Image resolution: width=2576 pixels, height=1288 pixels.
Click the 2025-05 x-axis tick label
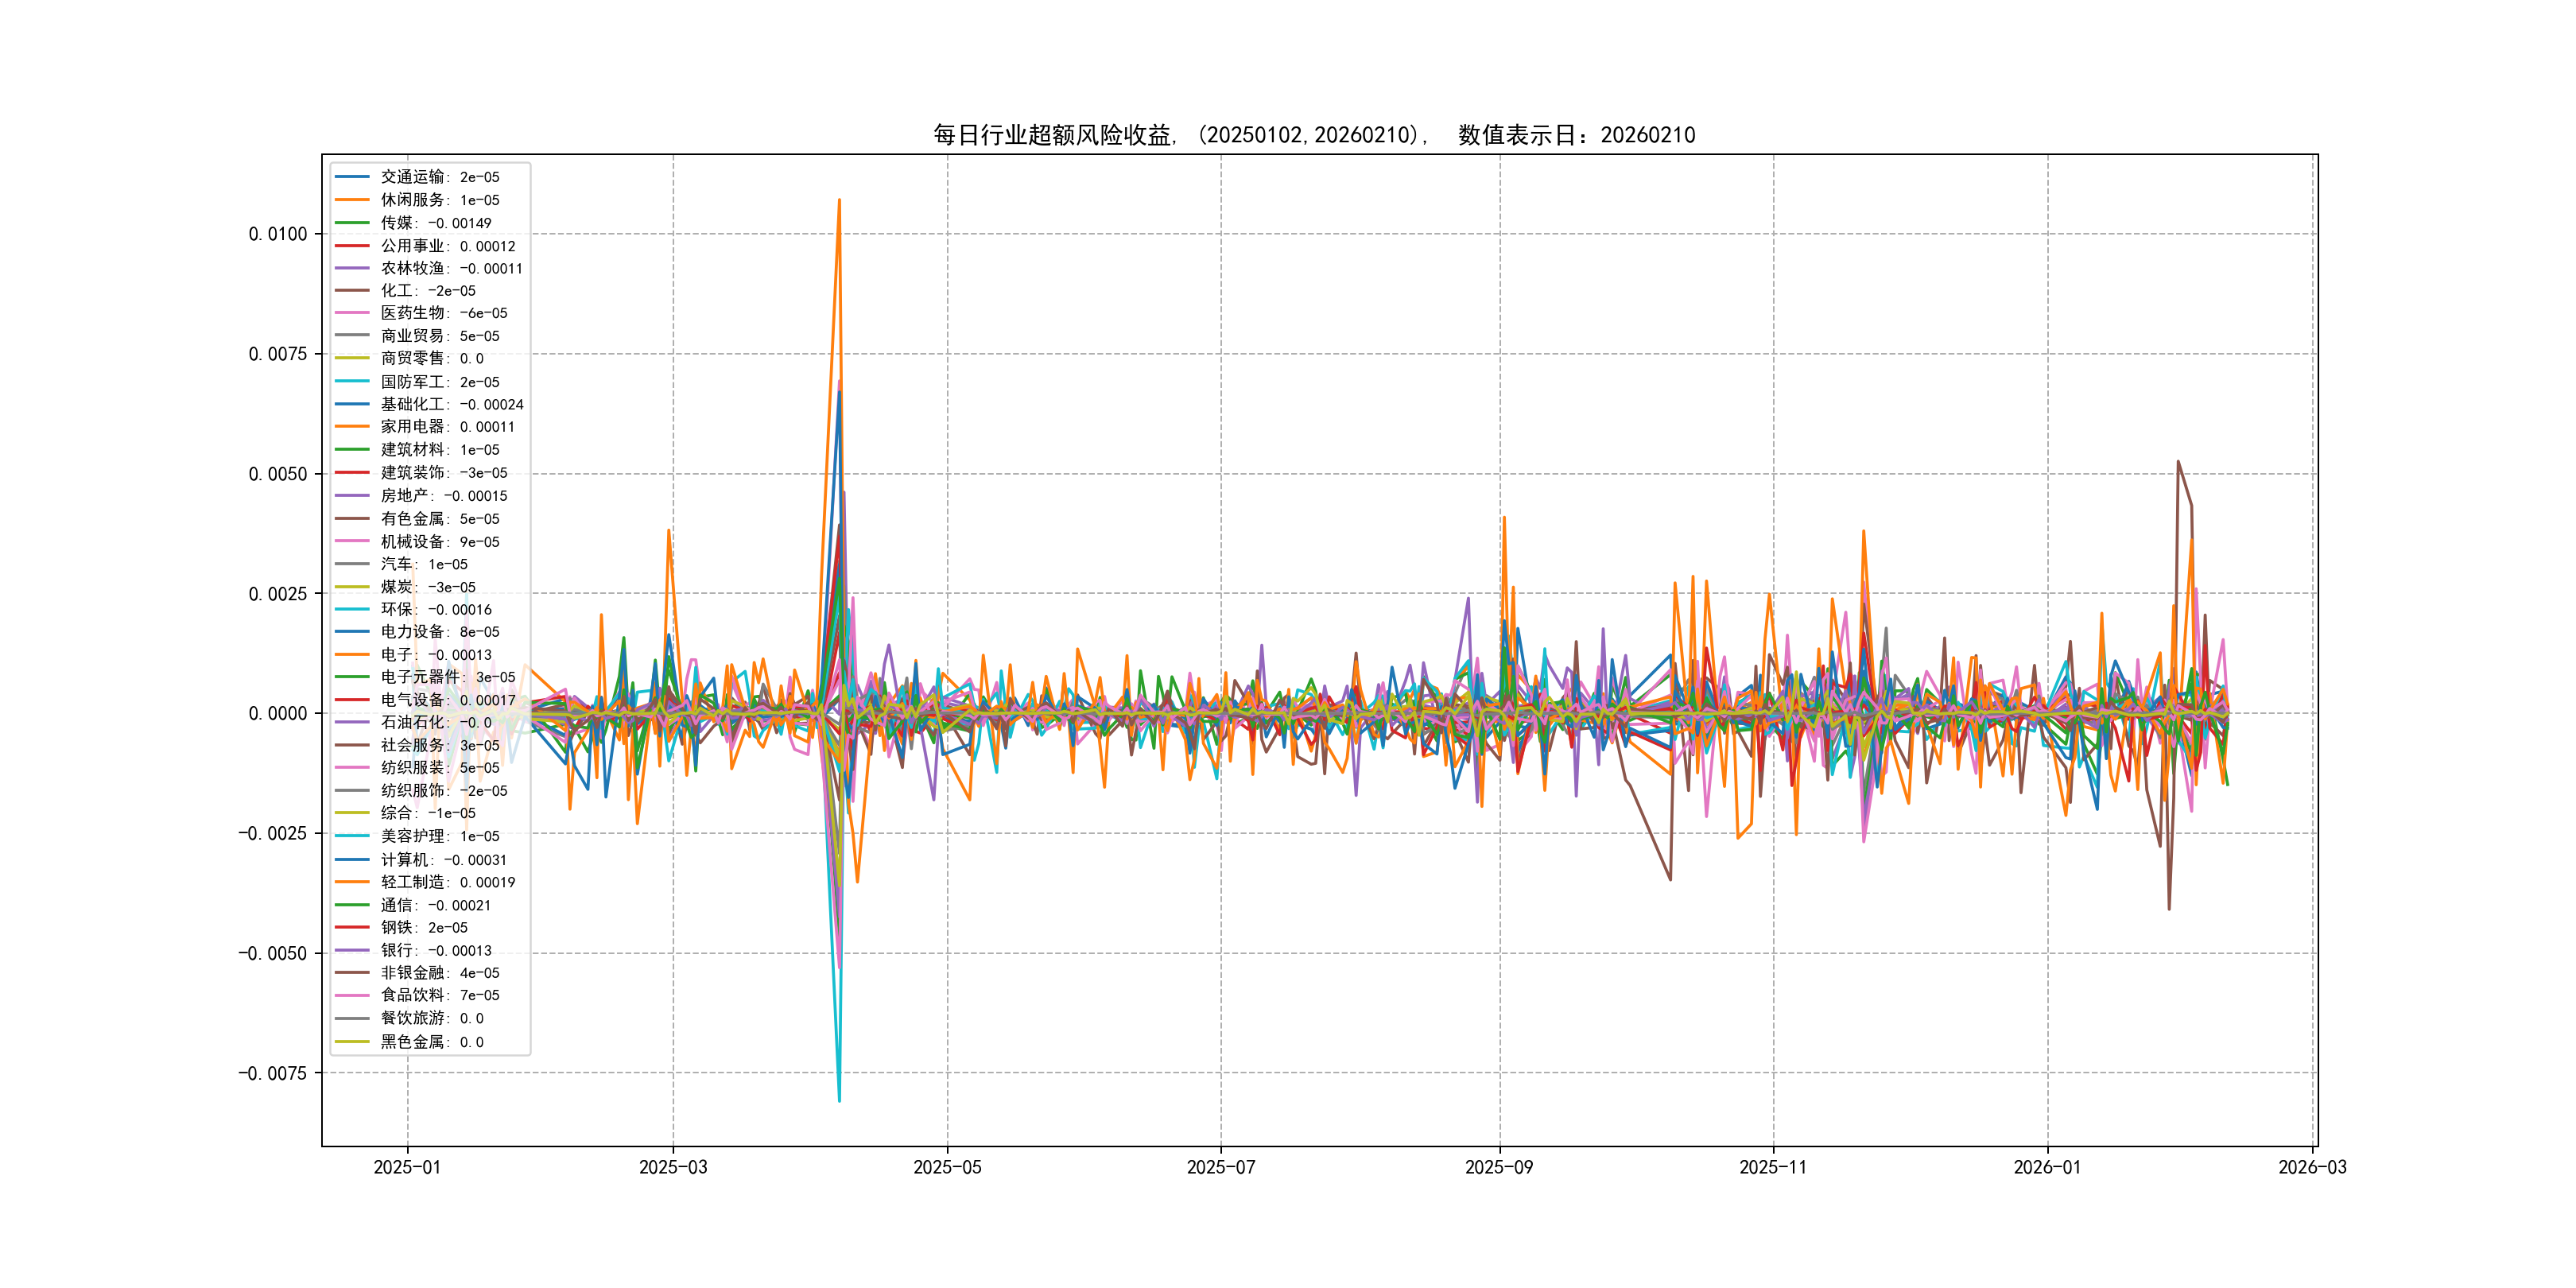(947, 1167)
